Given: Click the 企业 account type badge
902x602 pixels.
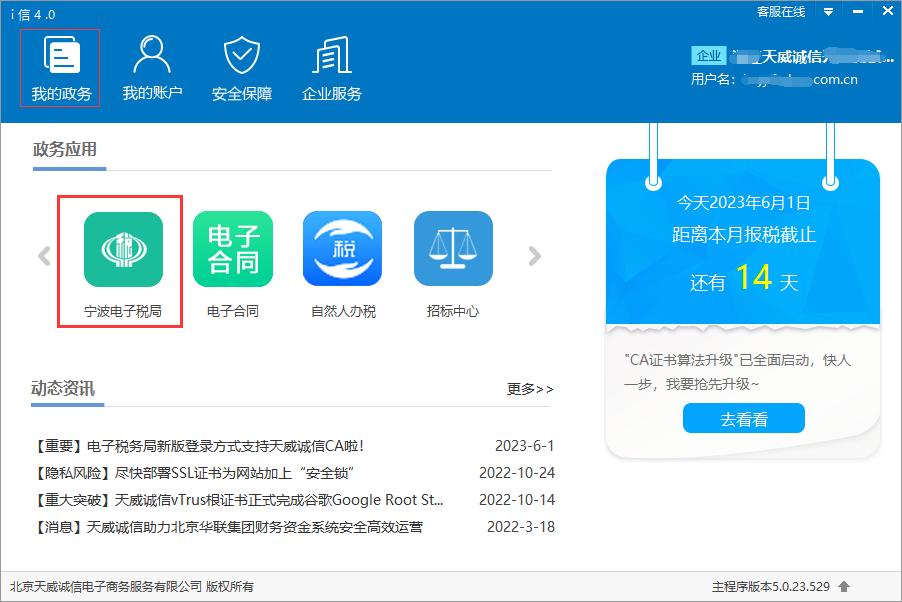Looking at the screenshot, I should tap(708, 56).
